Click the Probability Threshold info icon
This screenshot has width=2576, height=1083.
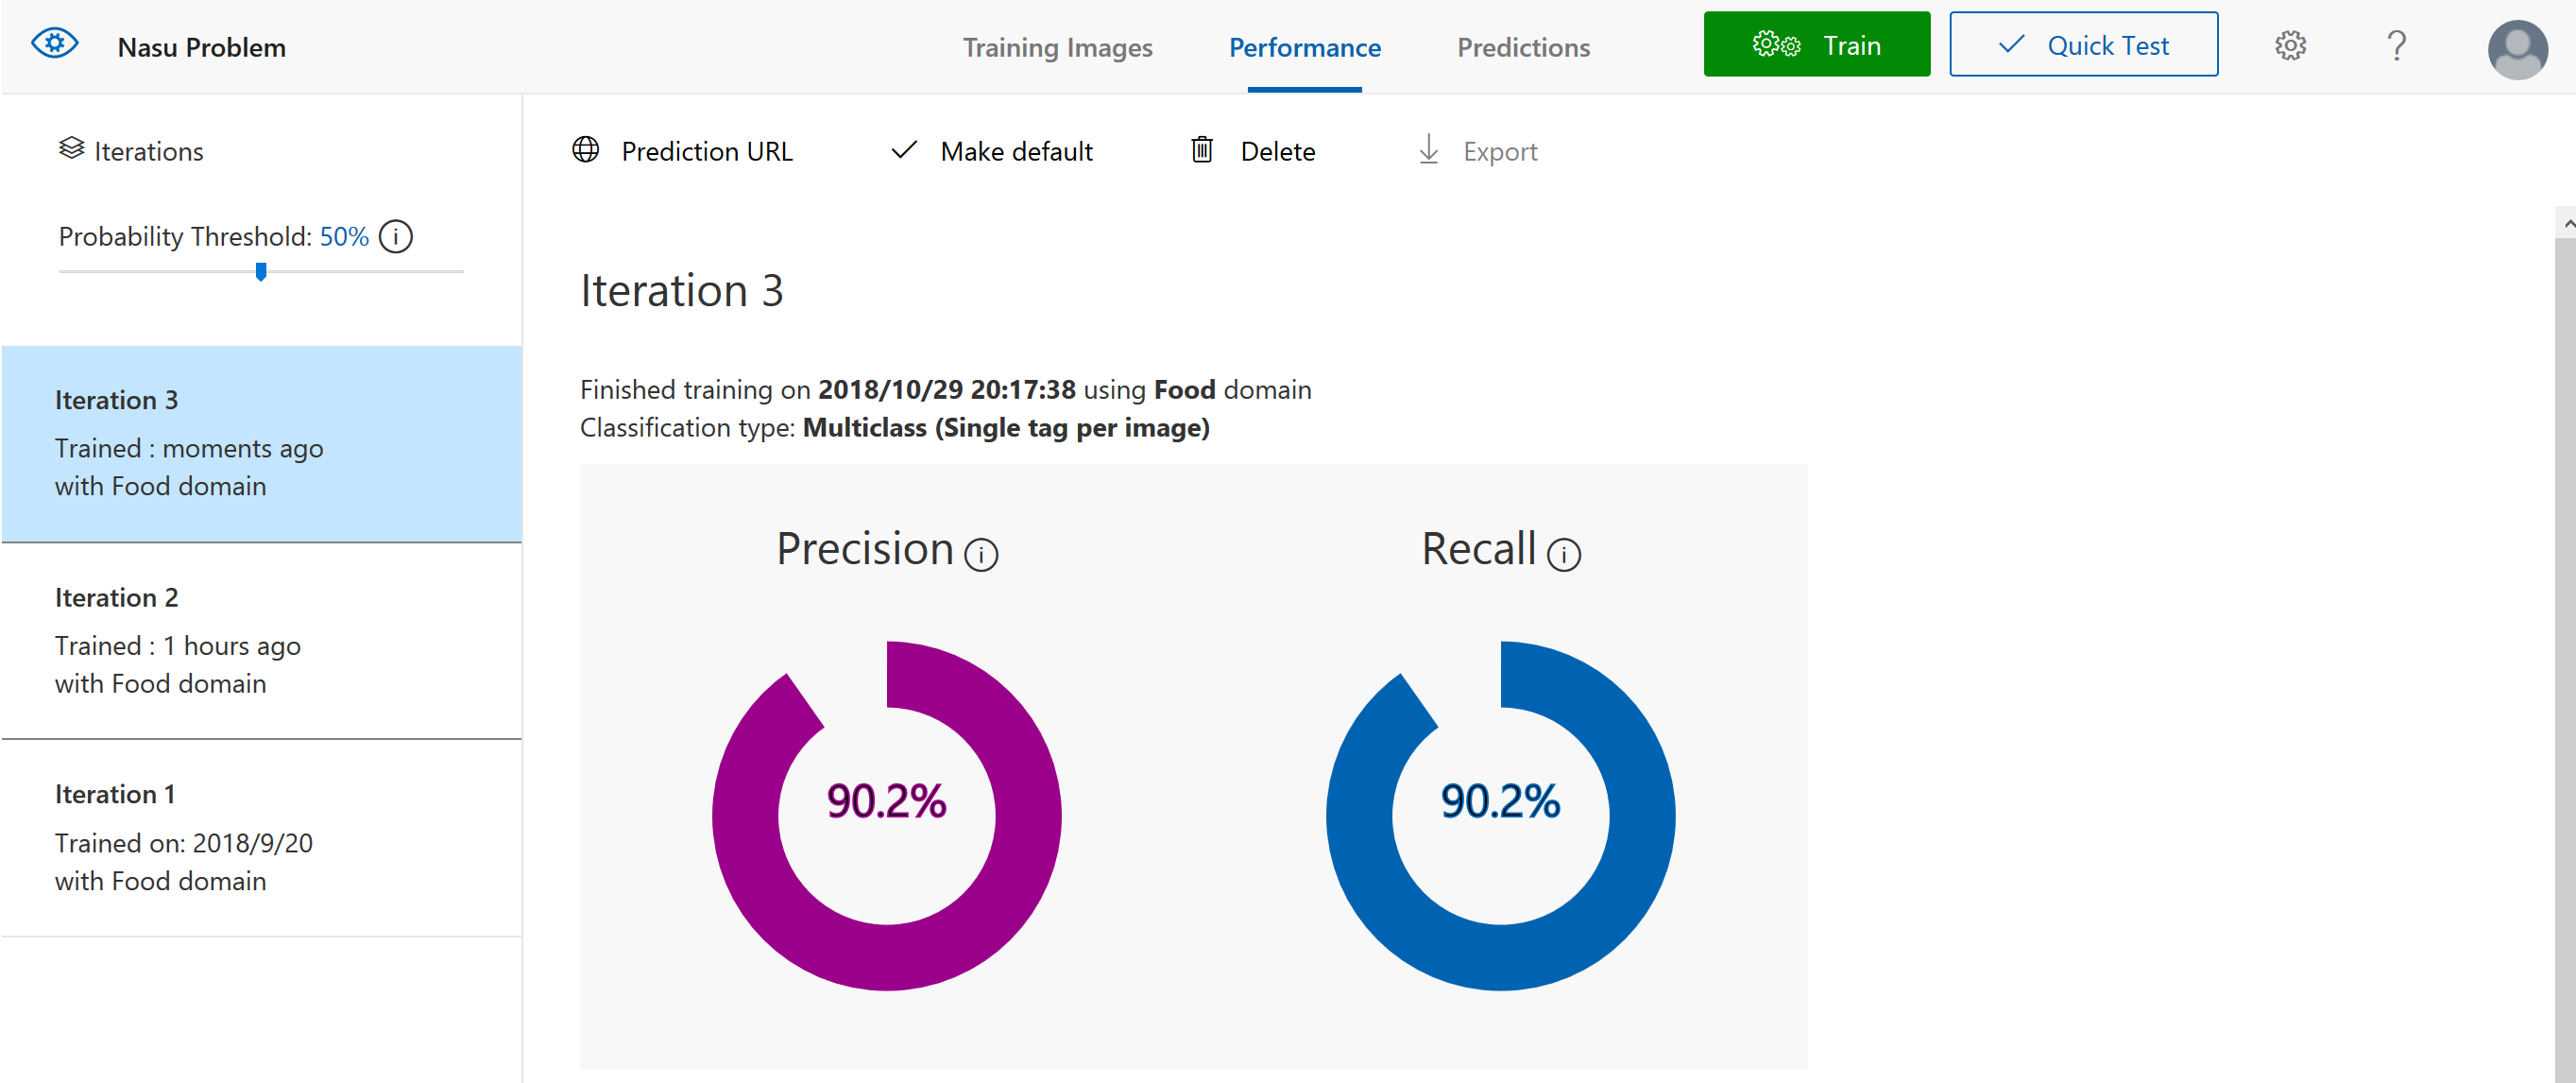point(396,237)
